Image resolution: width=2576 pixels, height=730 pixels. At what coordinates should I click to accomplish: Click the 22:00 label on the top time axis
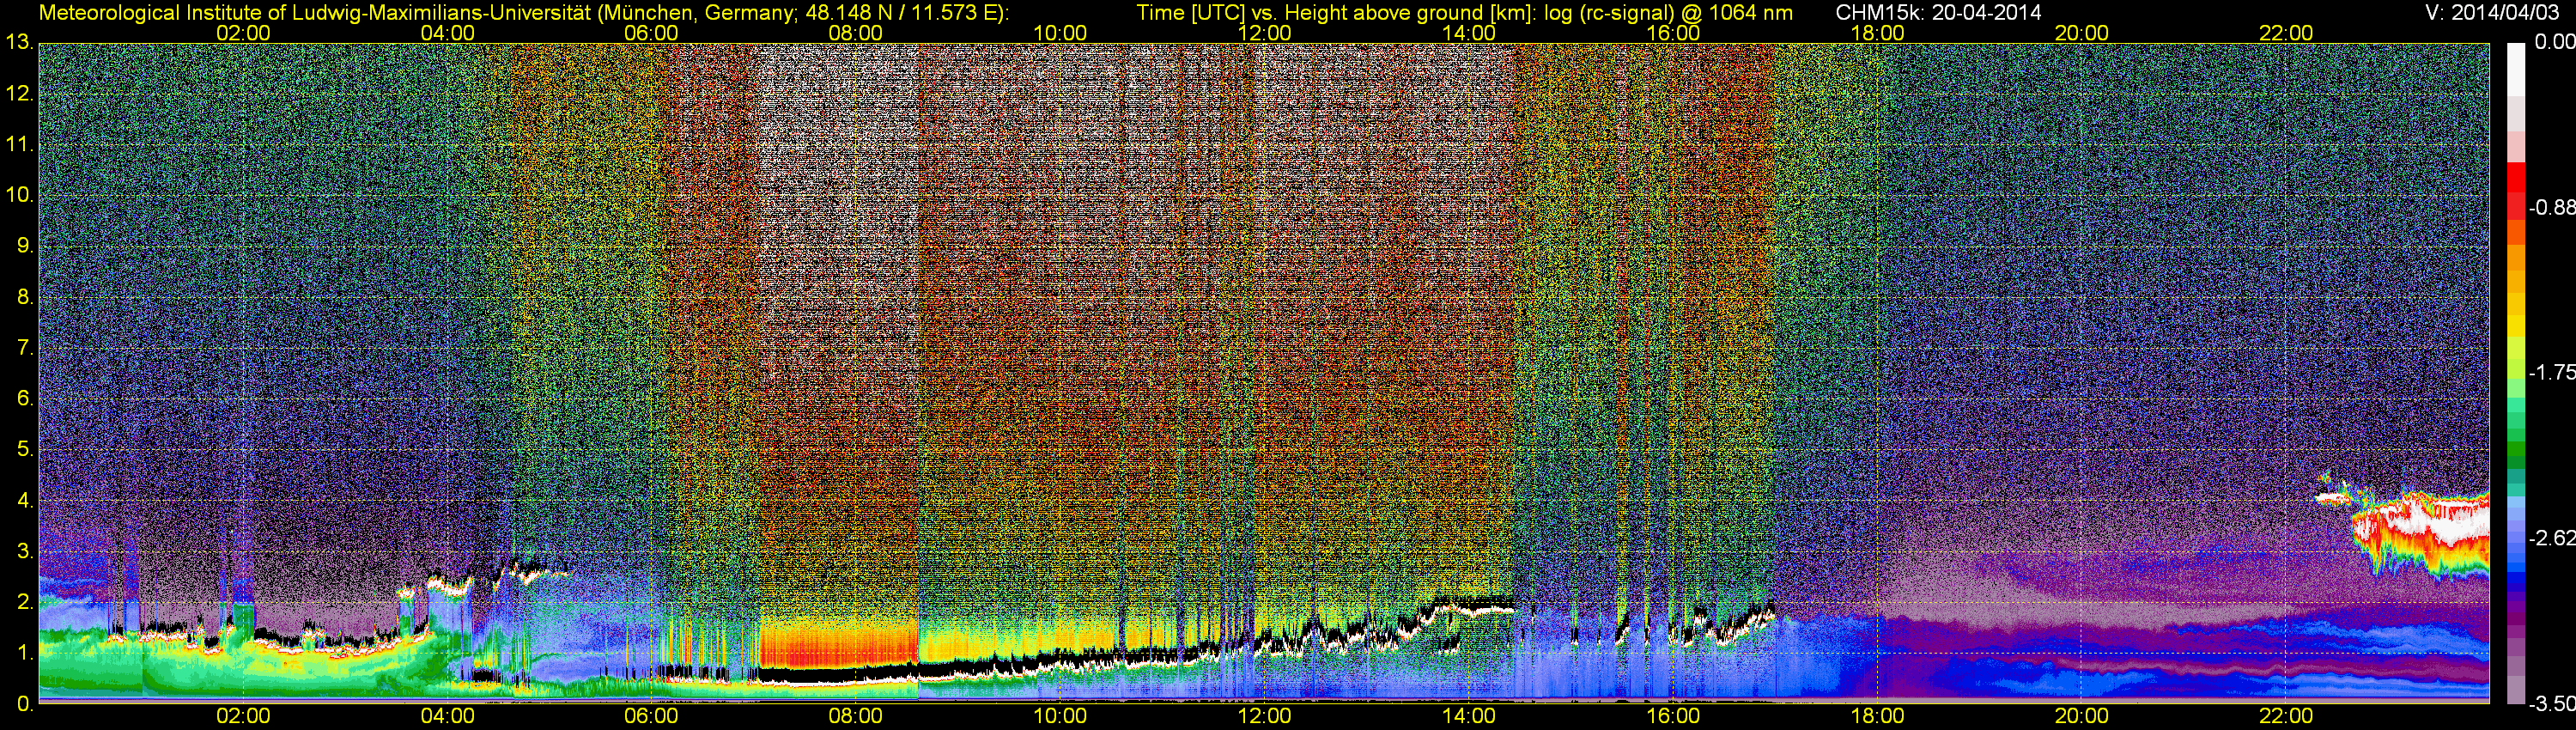pos(2286,33)
